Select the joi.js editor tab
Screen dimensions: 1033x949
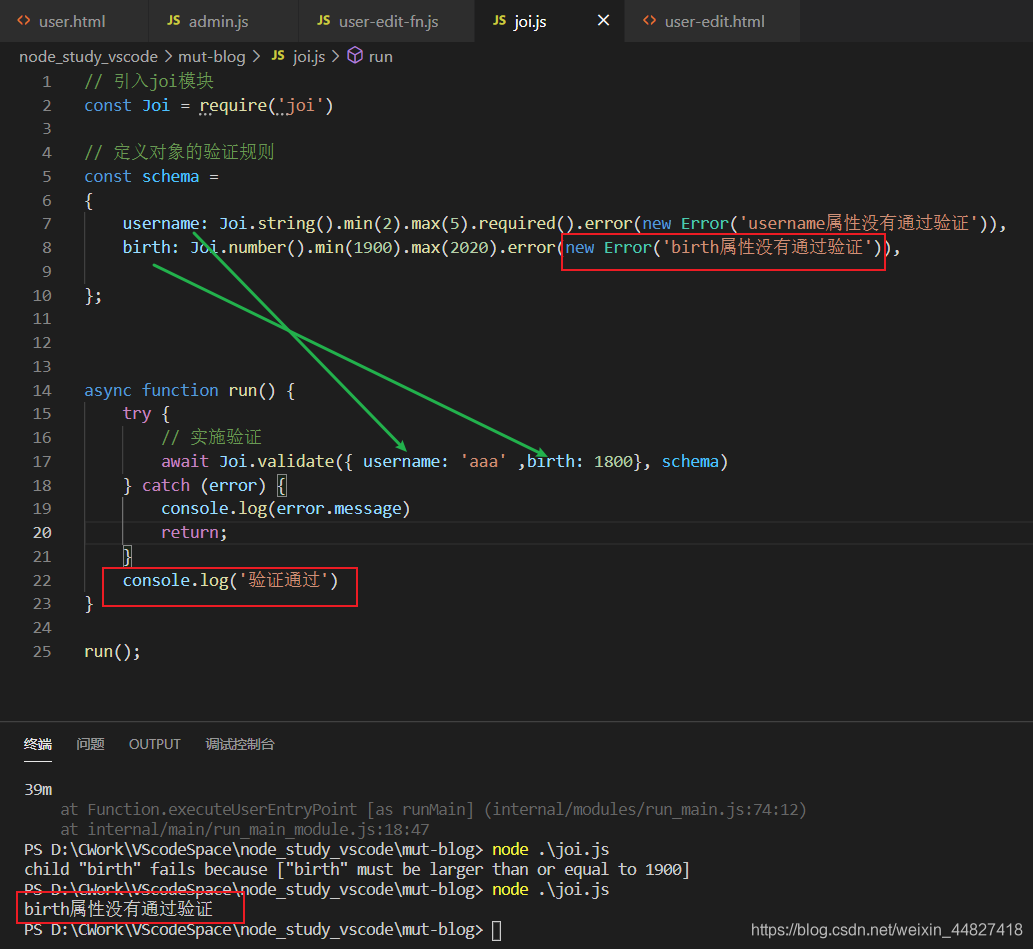pos(549,21)
